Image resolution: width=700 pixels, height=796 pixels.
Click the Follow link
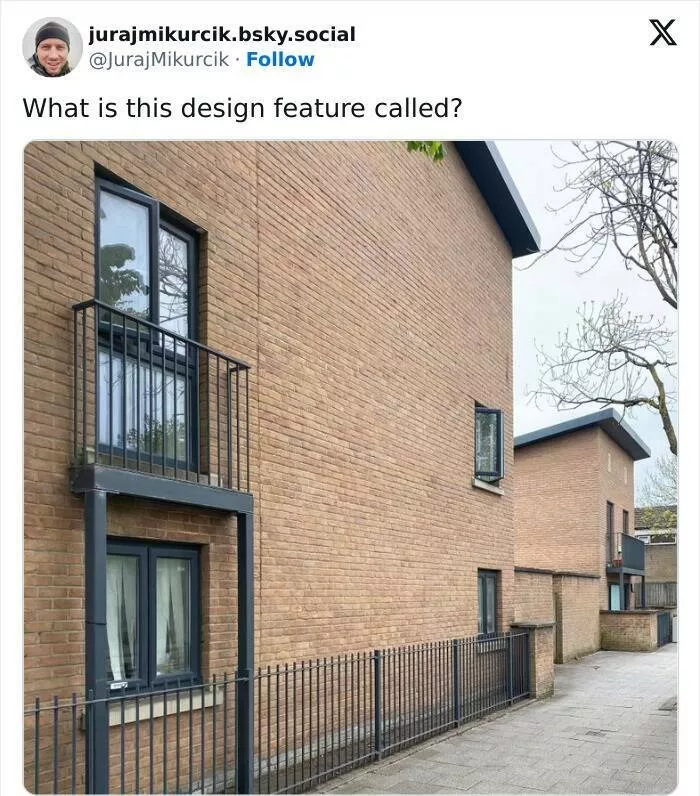tap(280, 59)
